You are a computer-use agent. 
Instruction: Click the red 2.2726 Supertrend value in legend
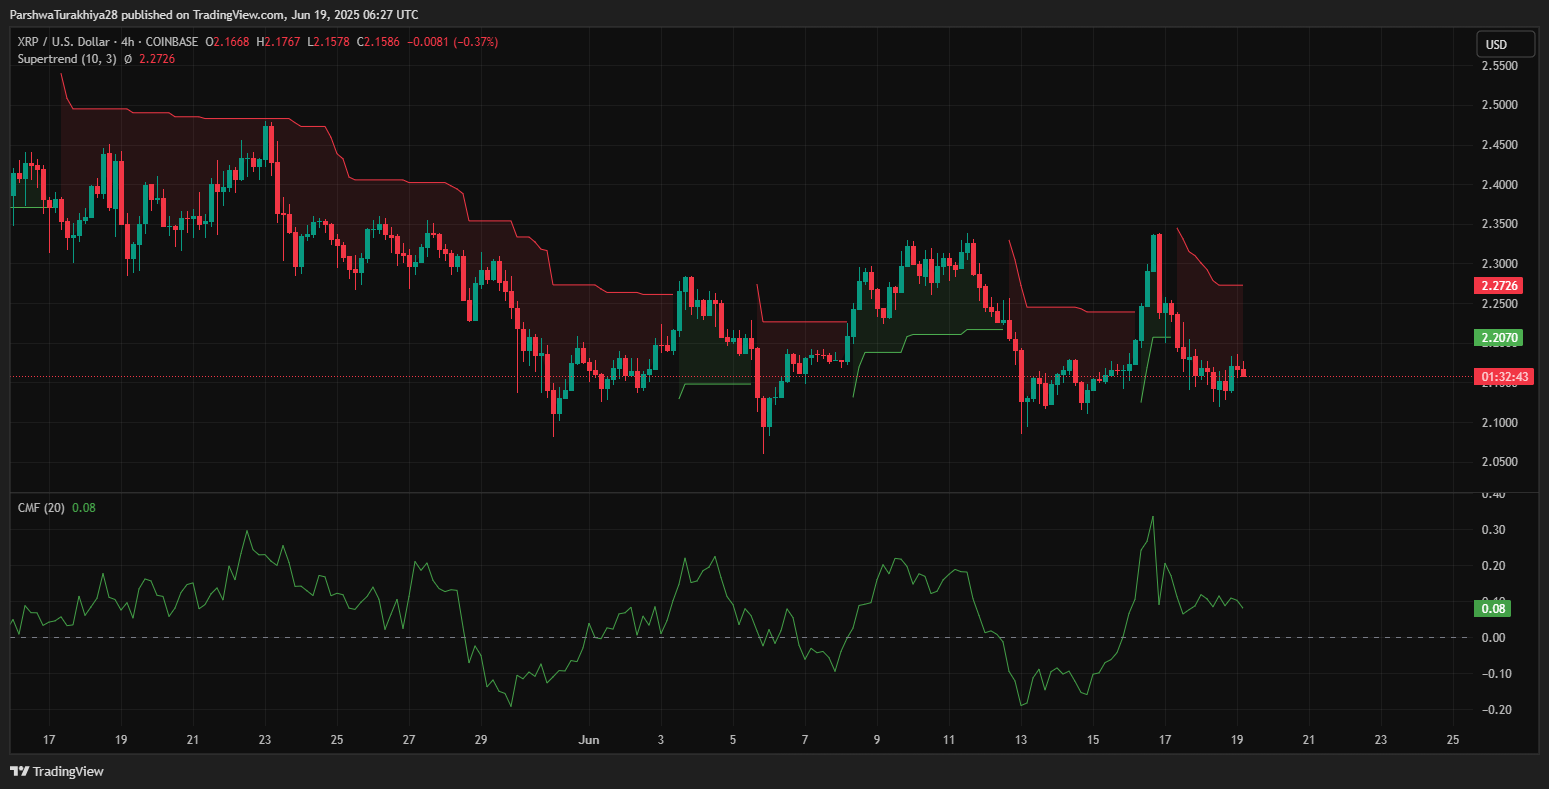tap(157, 59)
